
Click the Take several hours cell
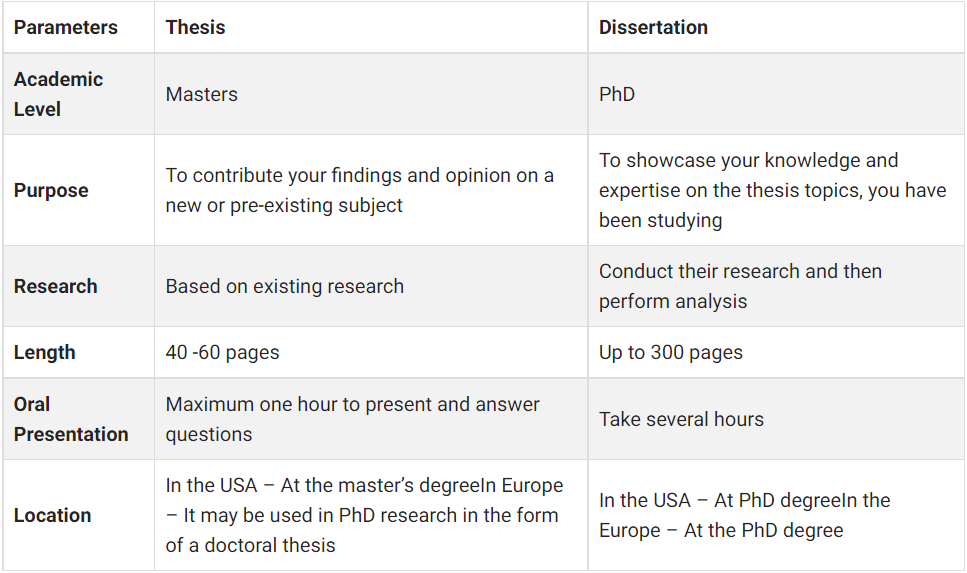(681, 419)
